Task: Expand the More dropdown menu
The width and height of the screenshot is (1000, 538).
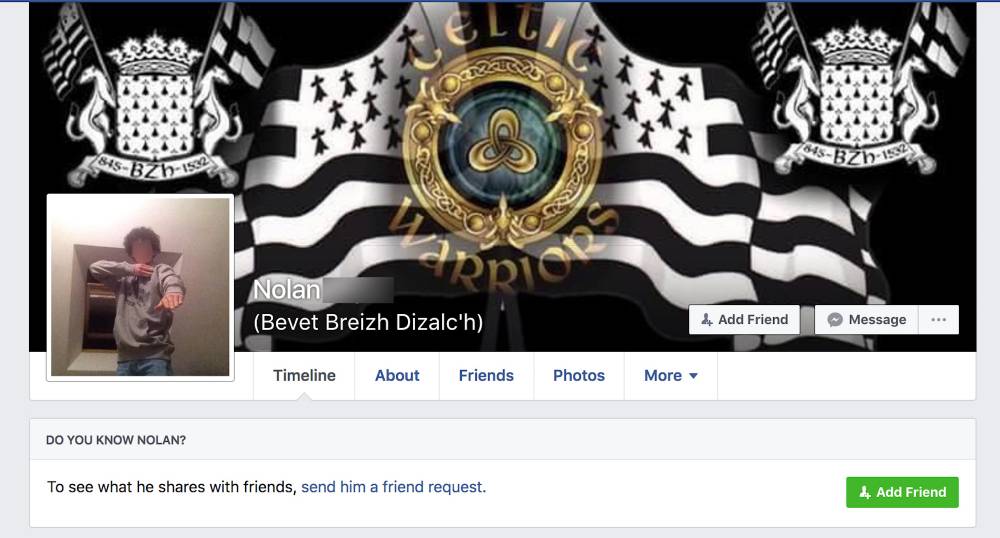Action: coord(670,375)
